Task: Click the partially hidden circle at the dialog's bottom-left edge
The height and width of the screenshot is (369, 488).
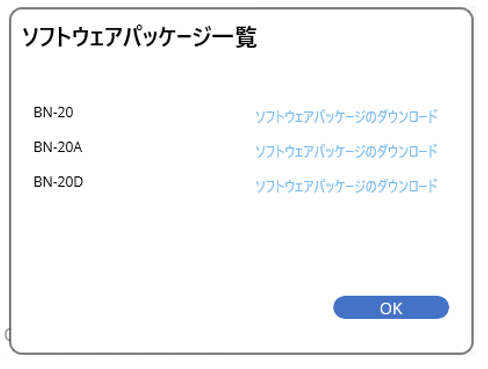Action: [7, 334]
